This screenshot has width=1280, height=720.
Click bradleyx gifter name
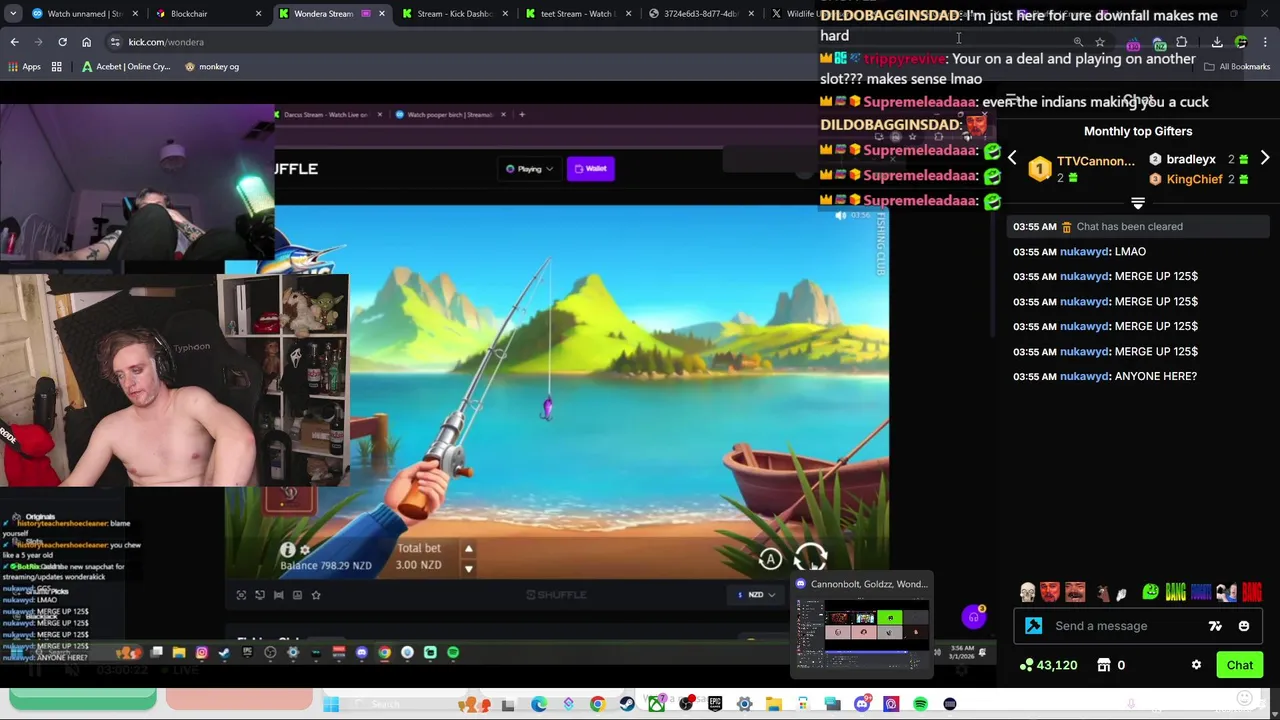[x=1190, y=159]
